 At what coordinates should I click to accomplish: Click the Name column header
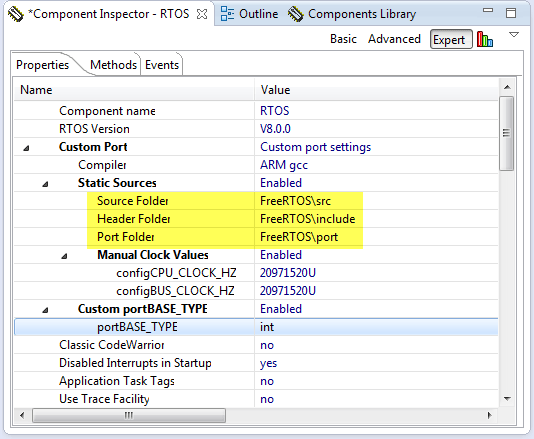(x=134, y=90)
